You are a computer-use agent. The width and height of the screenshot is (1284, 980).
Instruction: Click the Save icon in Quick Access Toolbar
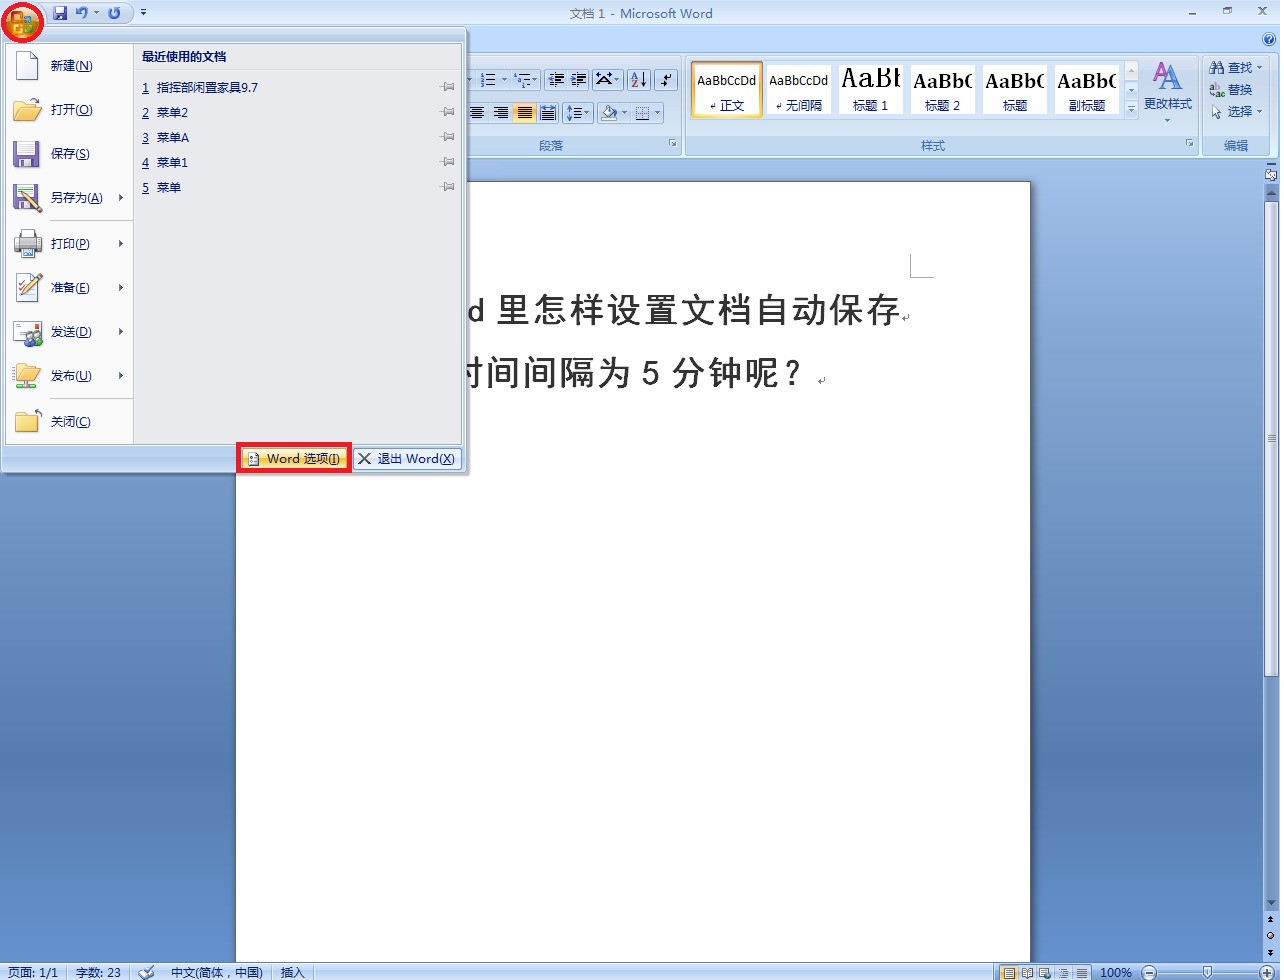[x=60, y=13]
